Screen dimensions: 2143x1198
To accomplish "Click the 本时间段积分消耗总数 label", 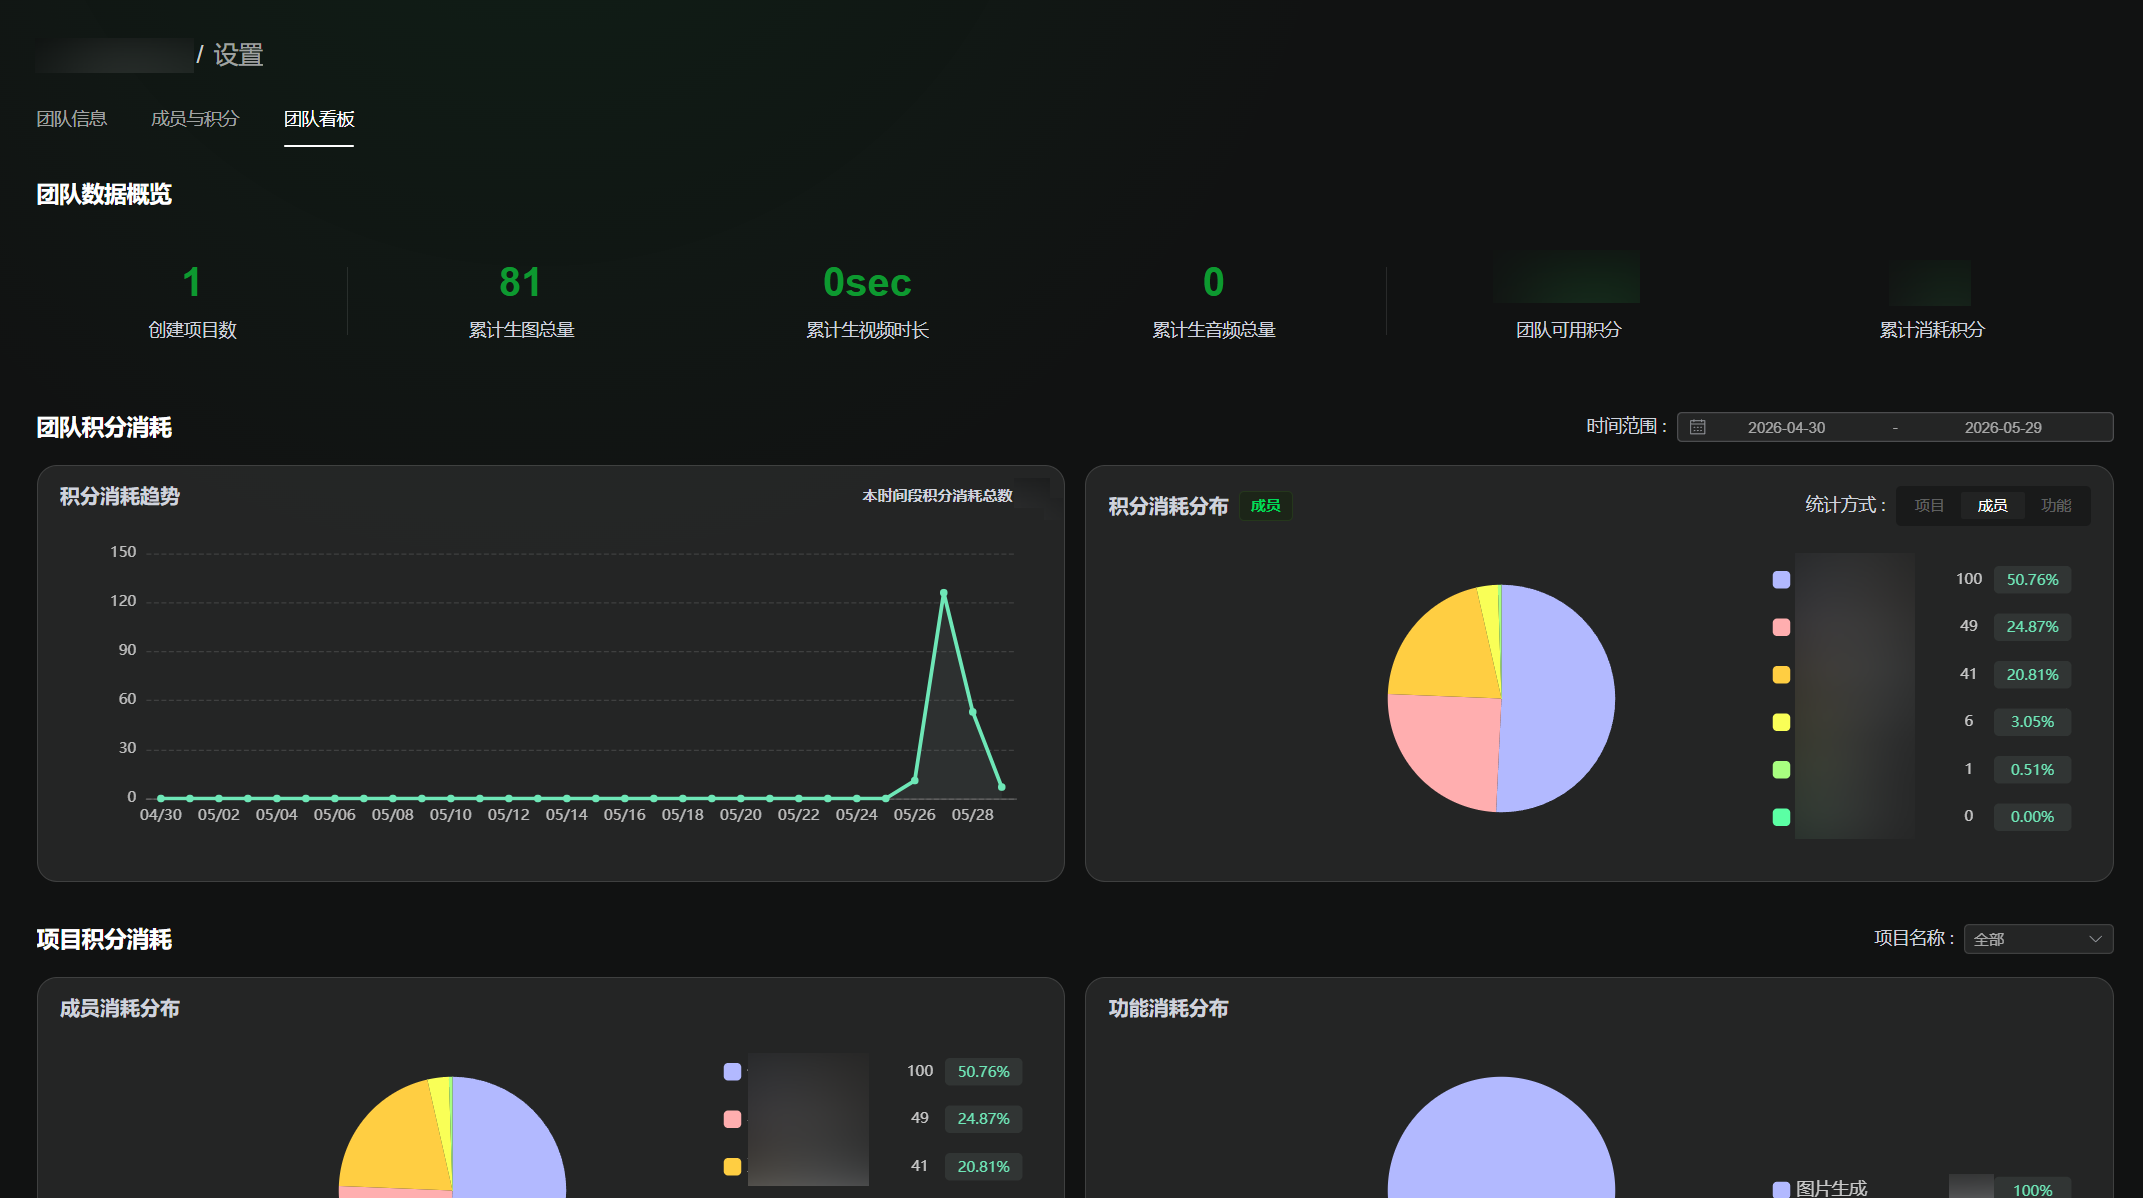I will click(938, 496).
